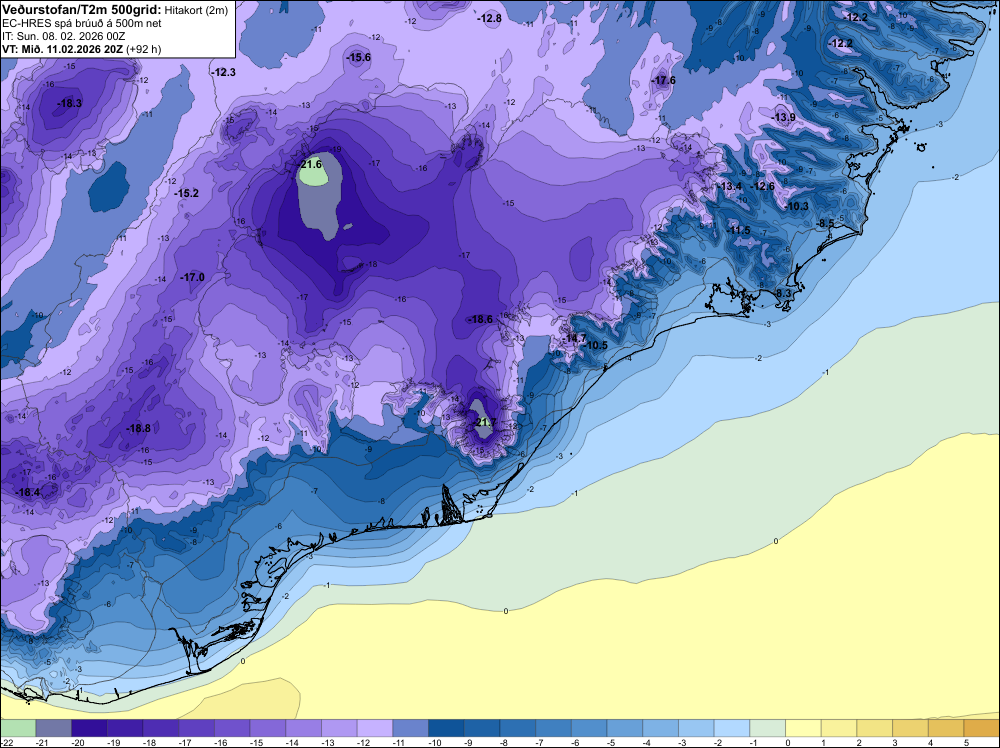Click the -10.5 temperature label
The height and width of the screenshot is (748, 1000).
pos(596,346)
